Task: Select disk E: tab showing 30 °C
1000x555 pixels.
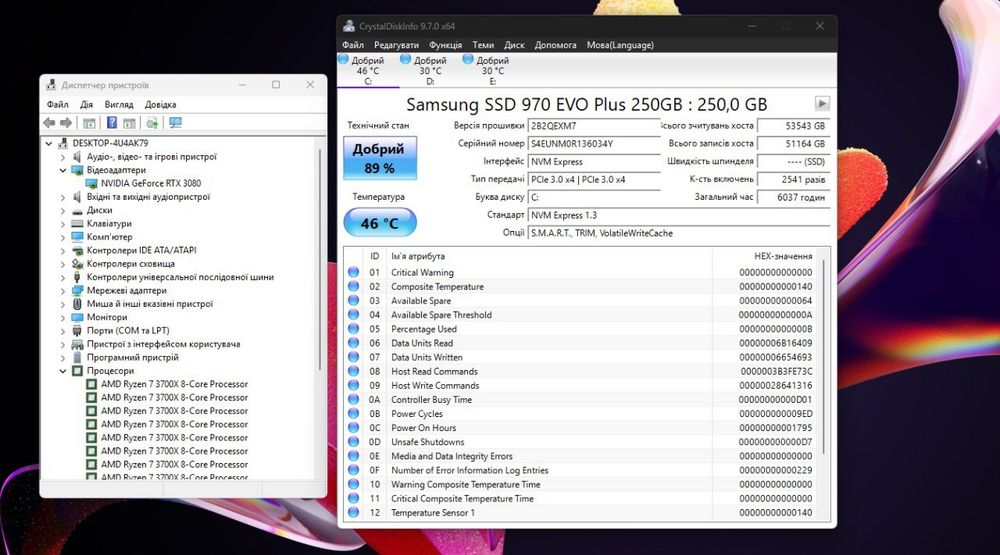Action: tap(493, 70)
